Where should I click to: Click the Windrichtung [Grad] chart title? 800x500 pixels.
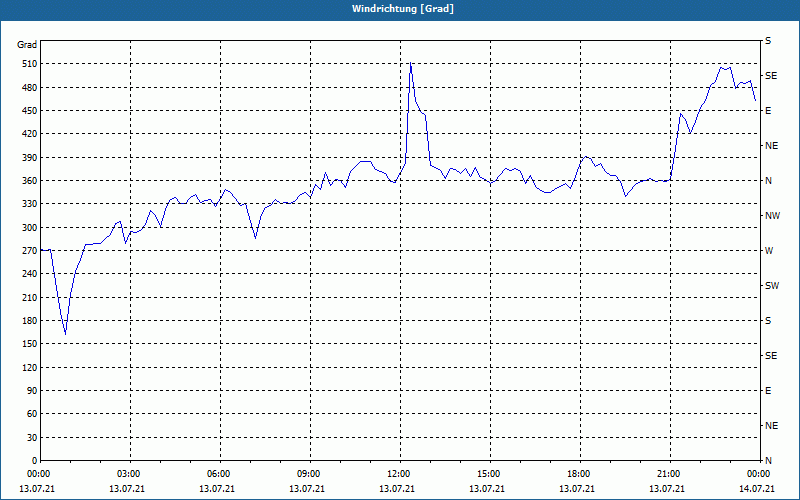pyautogui.click(x=403, y=9)
